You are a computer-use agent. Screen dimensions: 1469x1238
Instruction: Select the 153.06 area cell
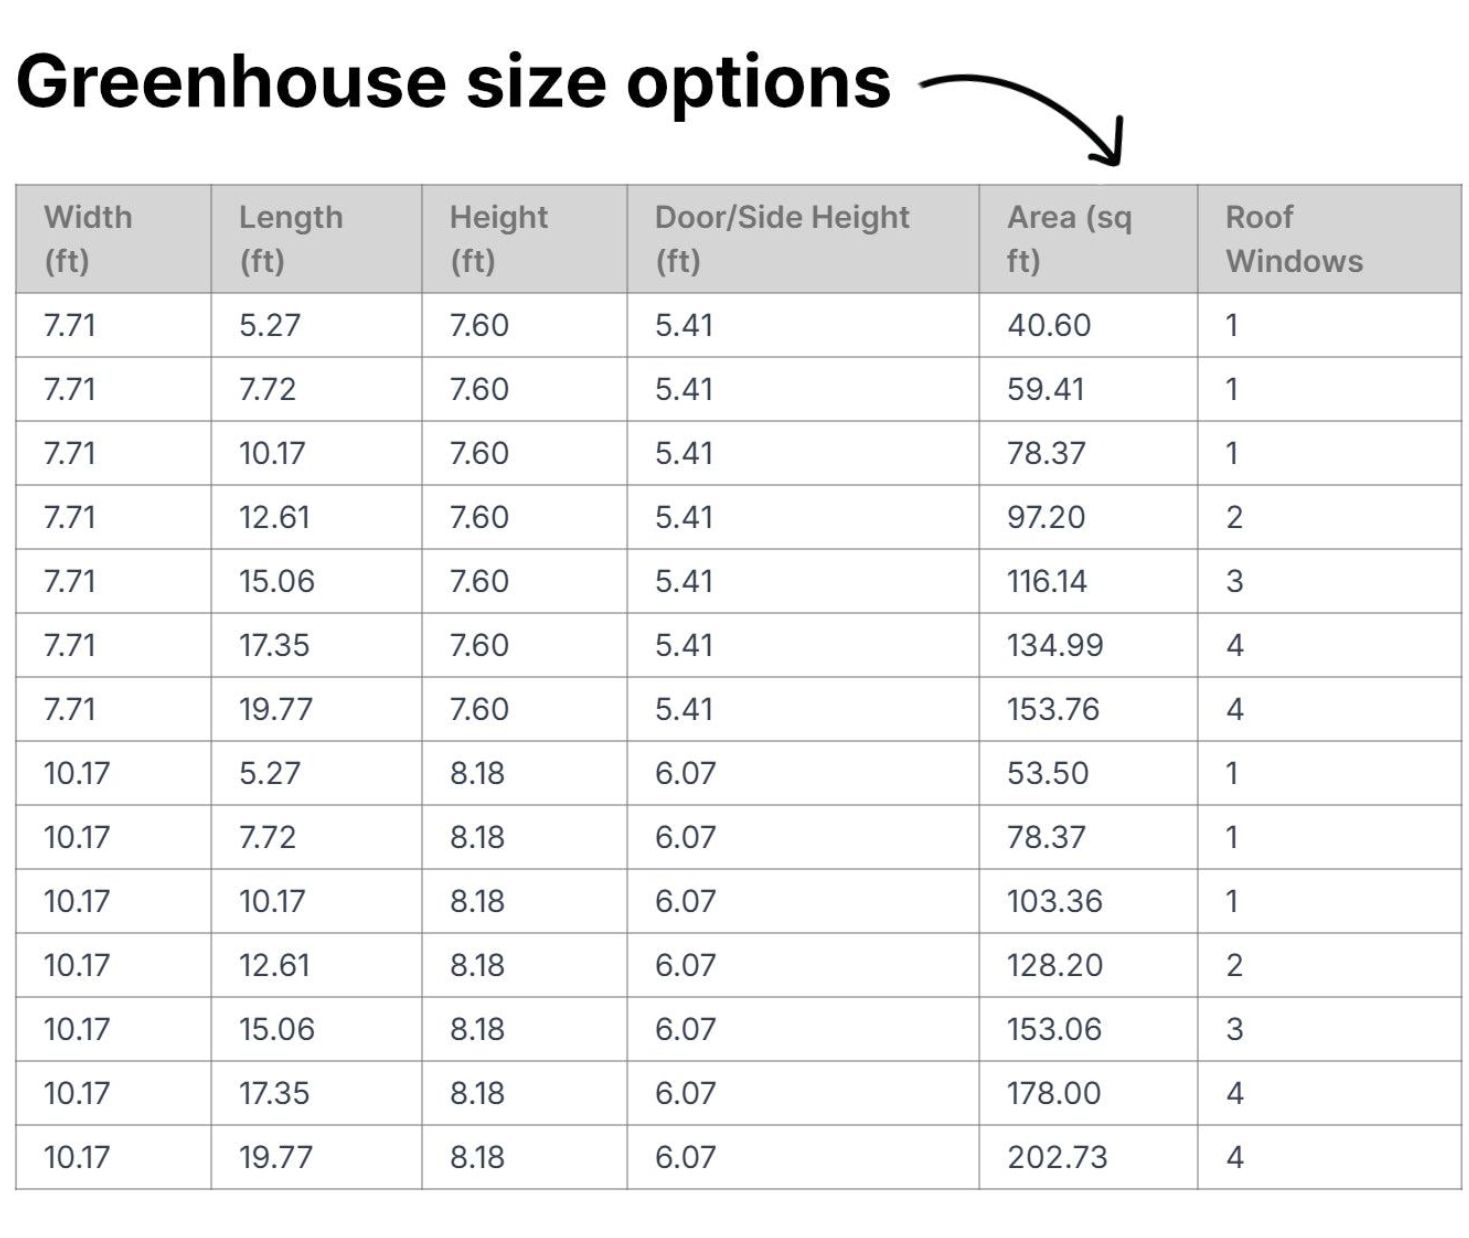(x=1054, y=1029)
